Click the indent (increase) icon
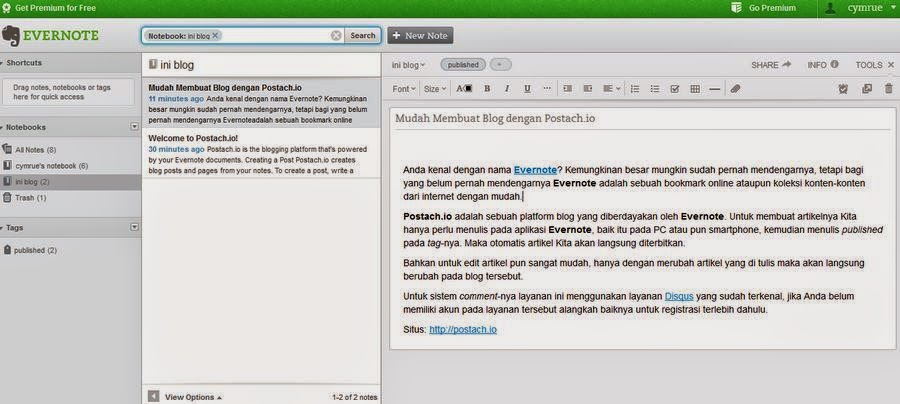 pyautogui.click(x=568, y=89)
